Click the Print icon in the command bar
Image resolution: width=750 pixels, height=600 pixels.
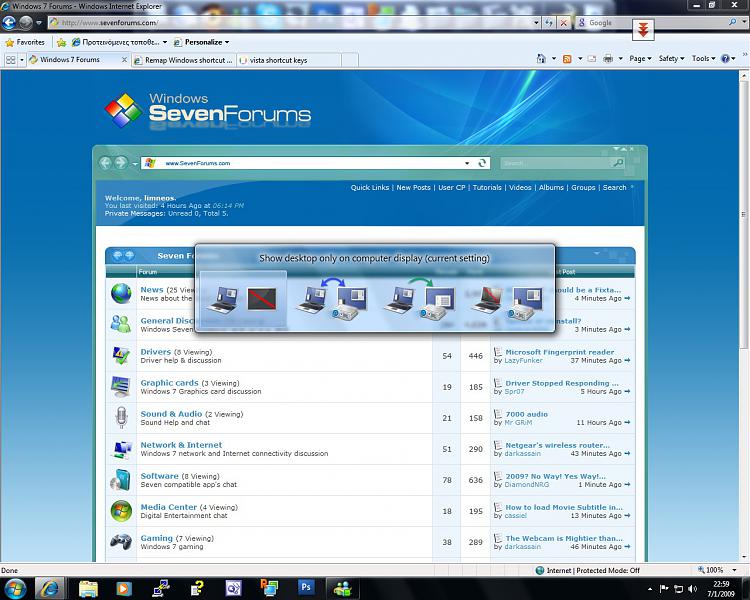pyautogui.click(x=608, y=59)
